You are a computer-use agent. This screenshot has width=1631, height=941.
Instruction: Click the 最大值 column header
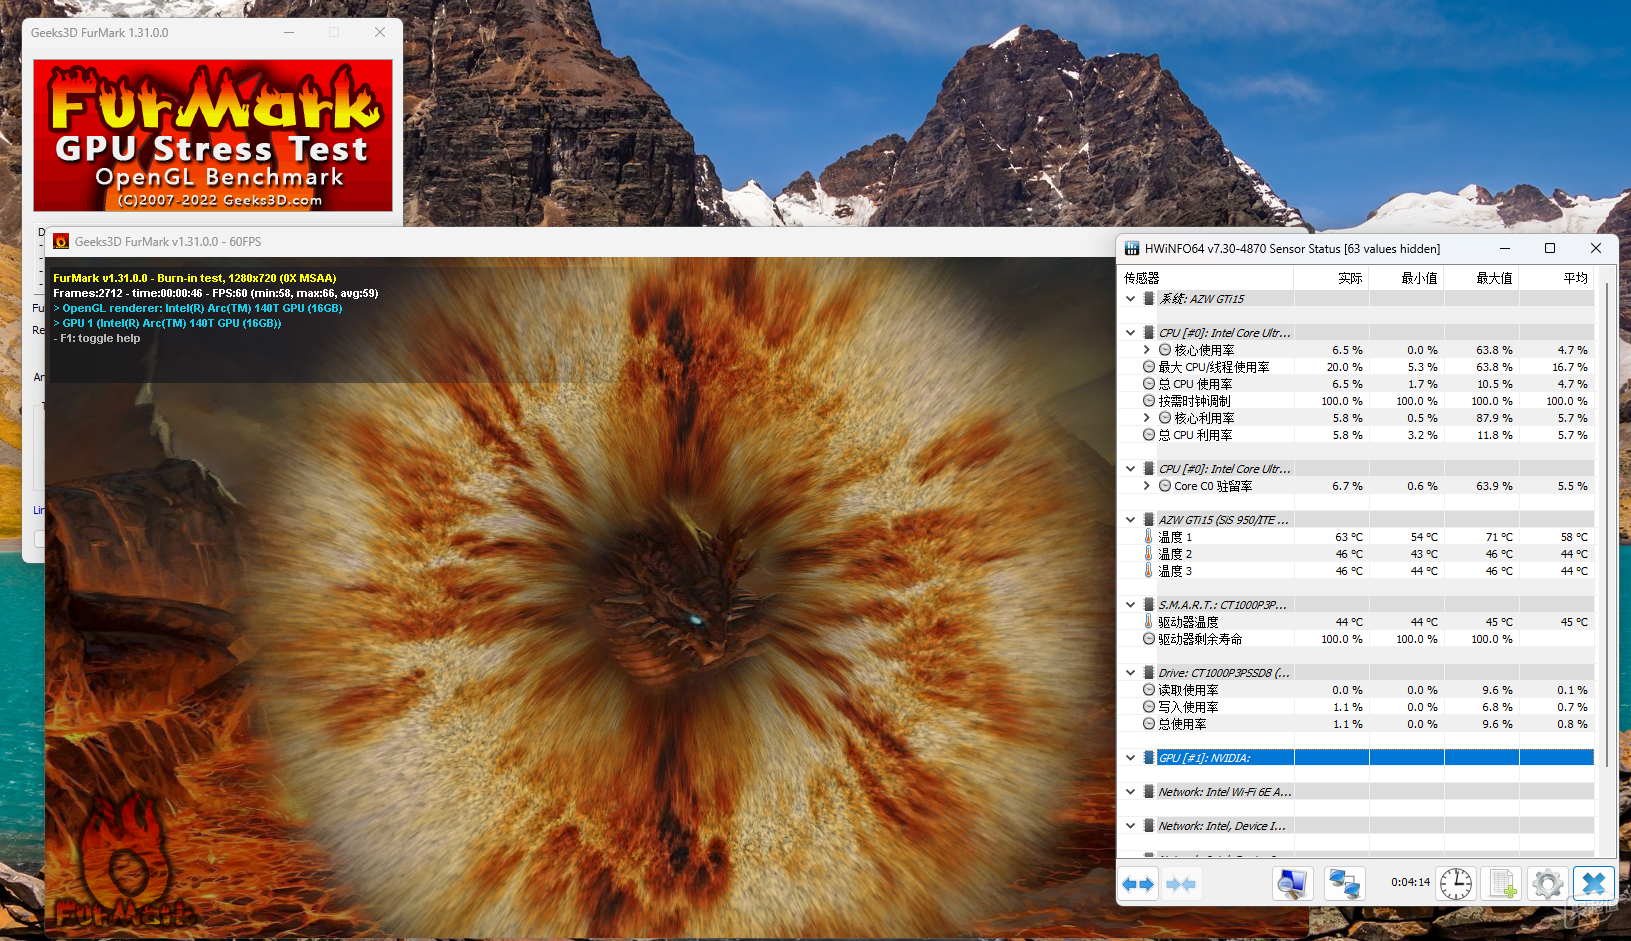[x=1482, y=278]
